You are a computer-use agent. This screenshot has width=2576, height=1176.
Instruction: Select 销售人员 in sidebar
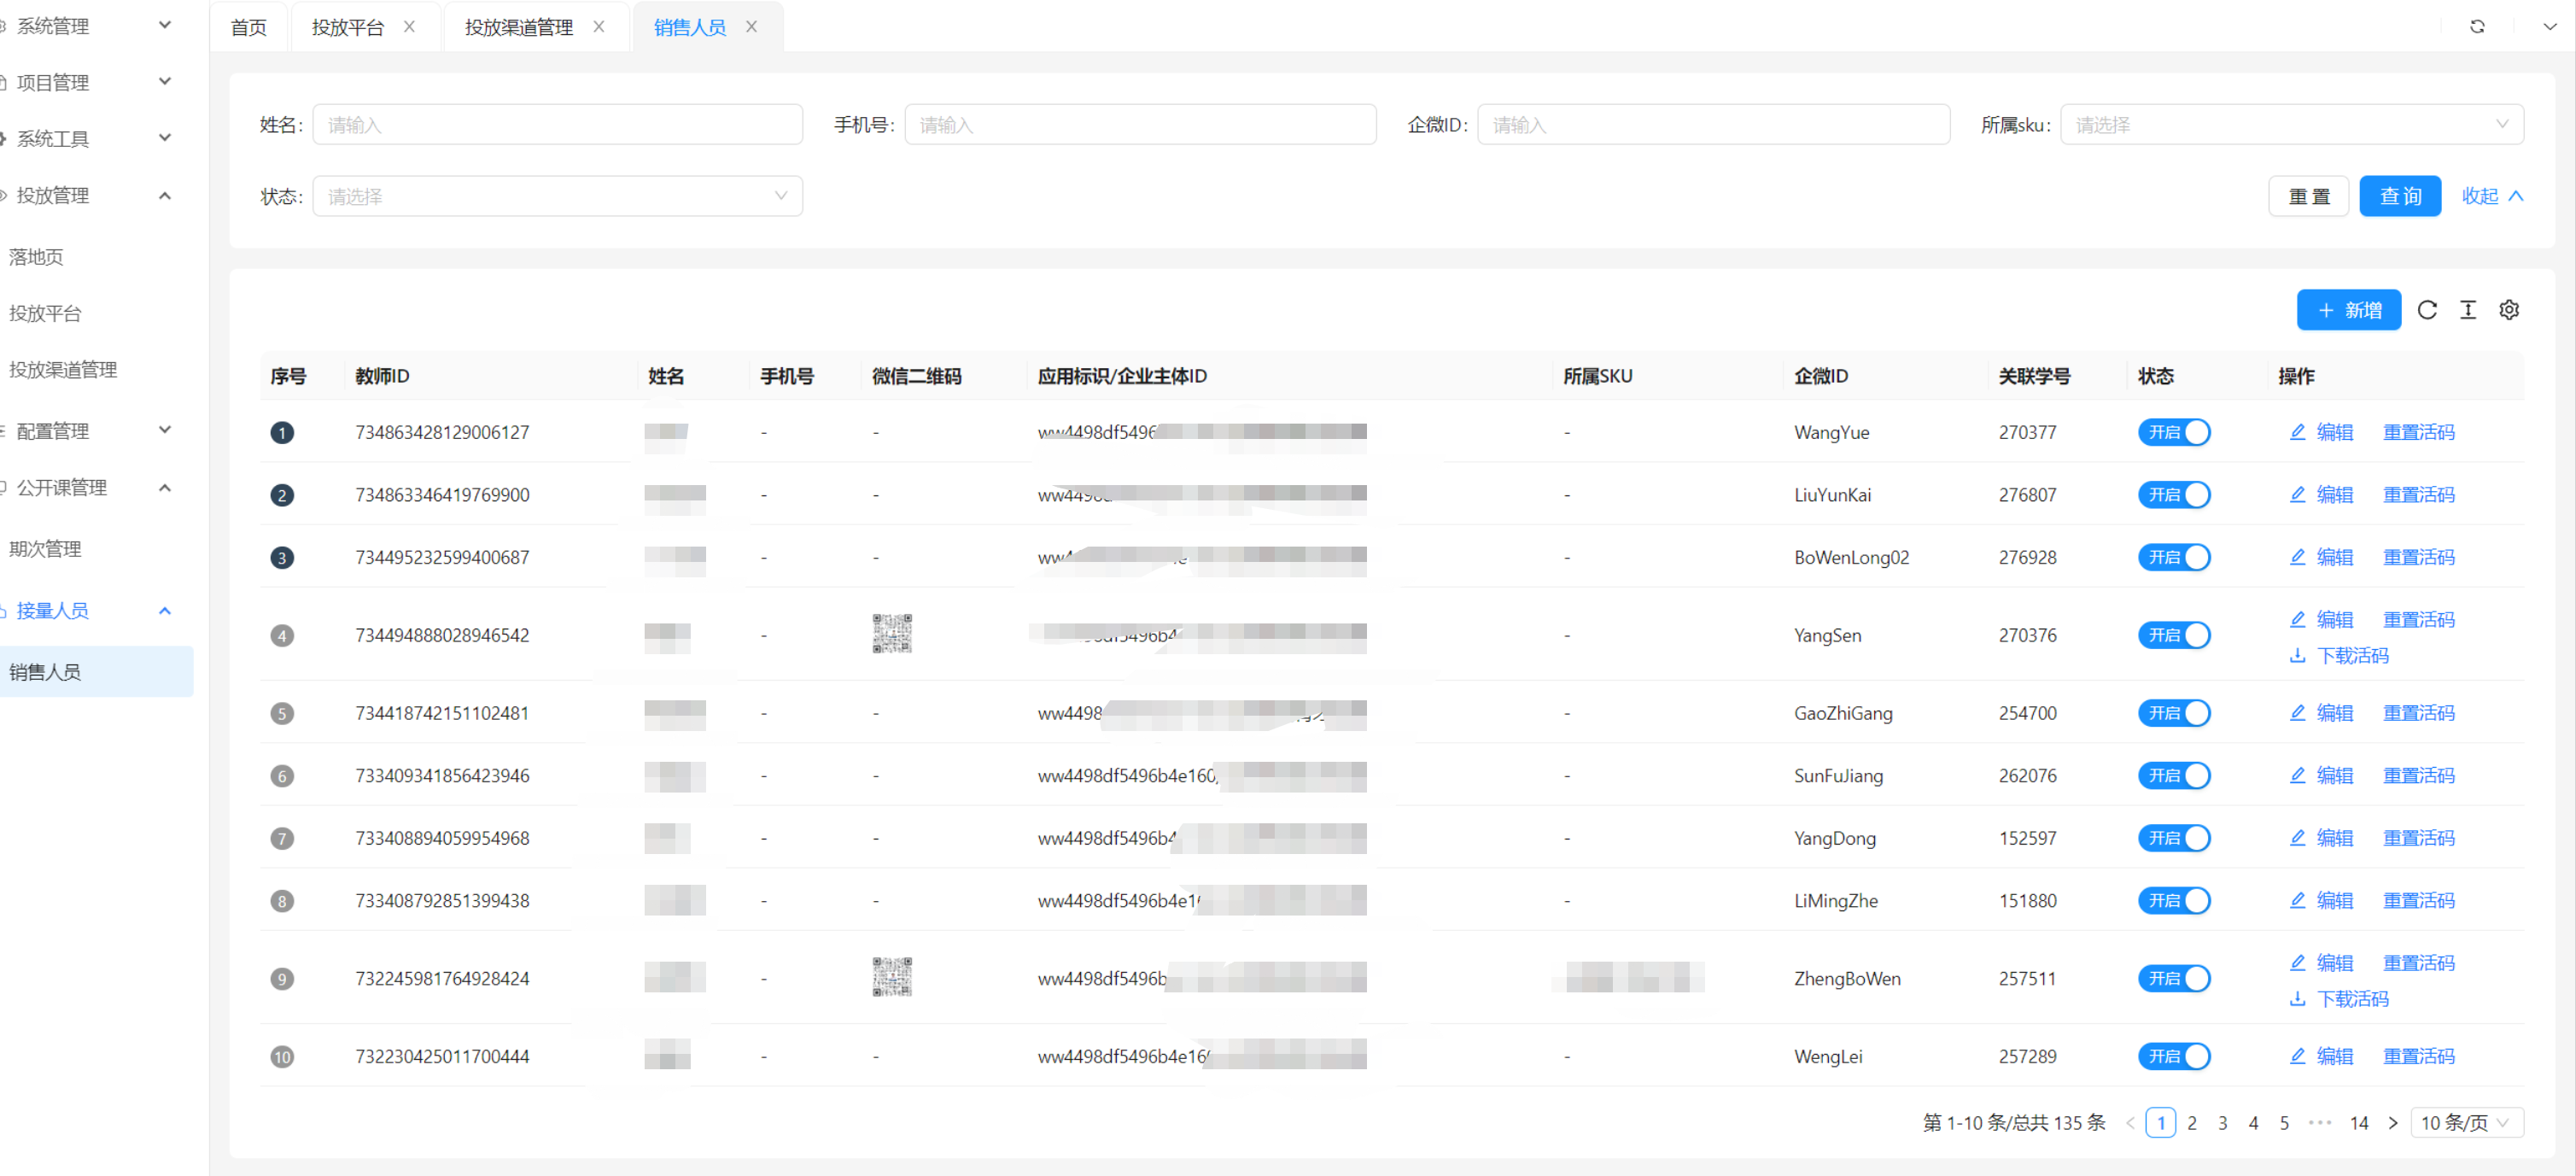coord(96,671)
